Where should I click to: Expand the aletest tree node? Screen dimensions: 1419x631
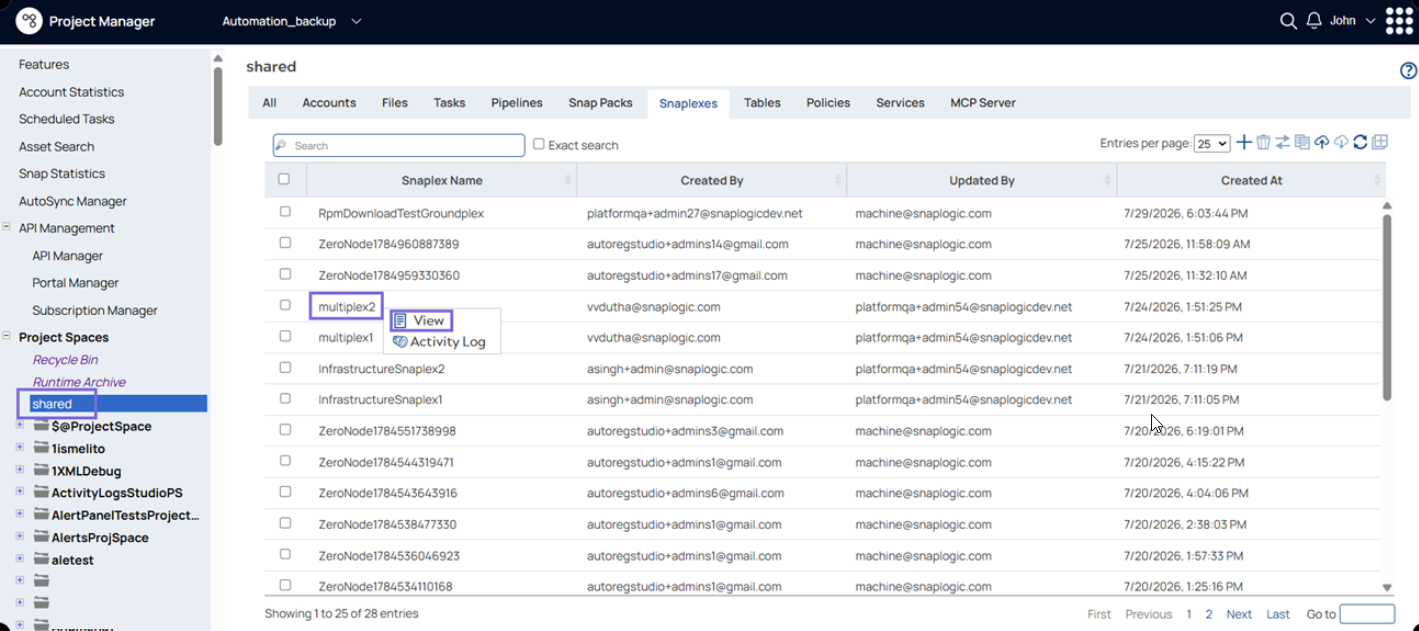pos(20,559)
